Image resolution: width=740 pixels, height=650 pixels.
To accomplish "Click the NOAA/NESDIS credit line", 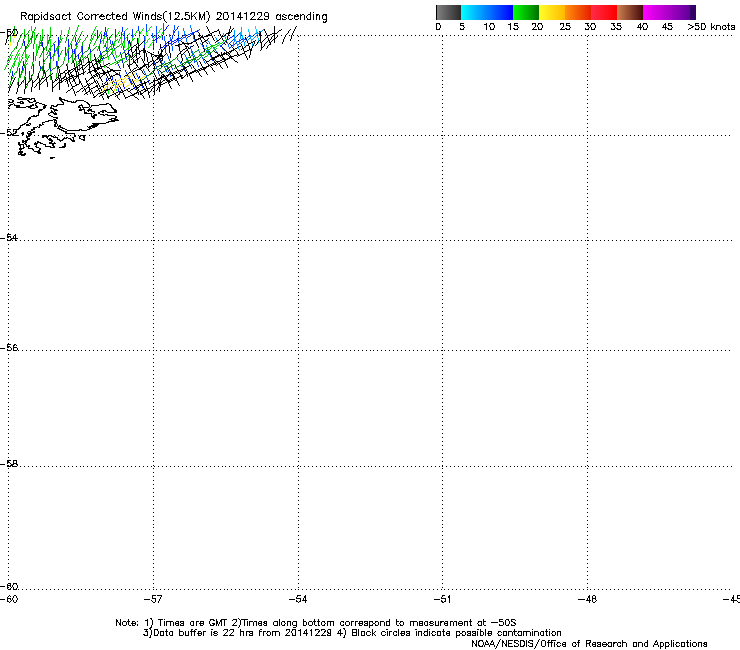I will (x=589, y=644).
